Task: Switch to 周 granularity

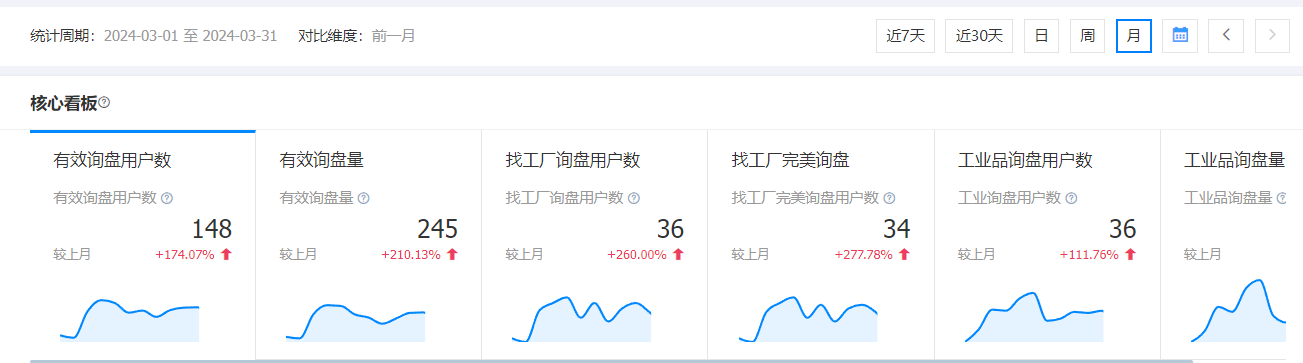Action: click(x=1087, y=36)
